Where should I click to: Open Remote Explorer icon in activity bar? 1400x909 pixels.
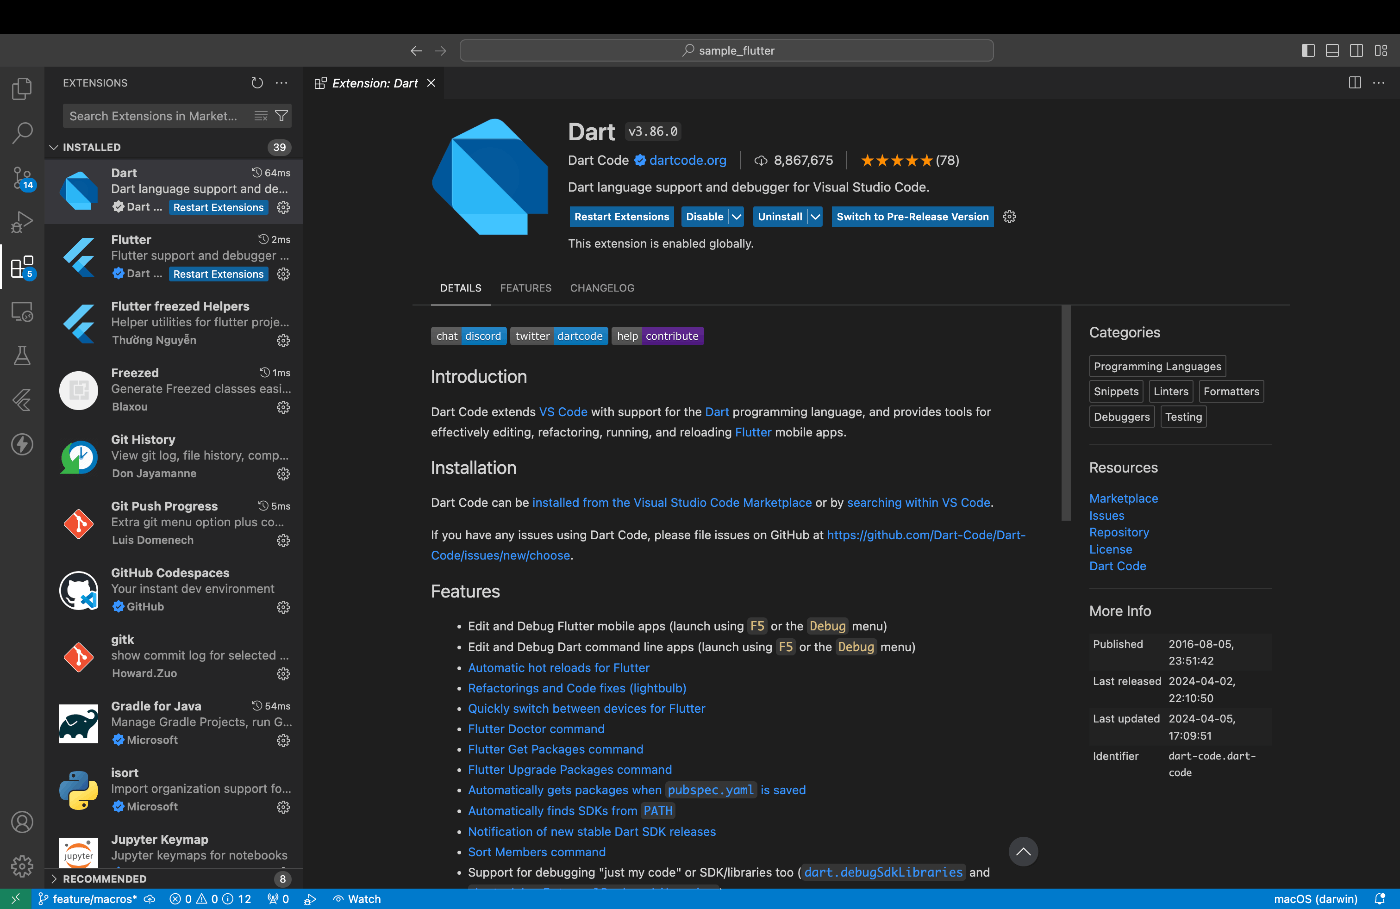pyautogui.click(x=22, y=311)
